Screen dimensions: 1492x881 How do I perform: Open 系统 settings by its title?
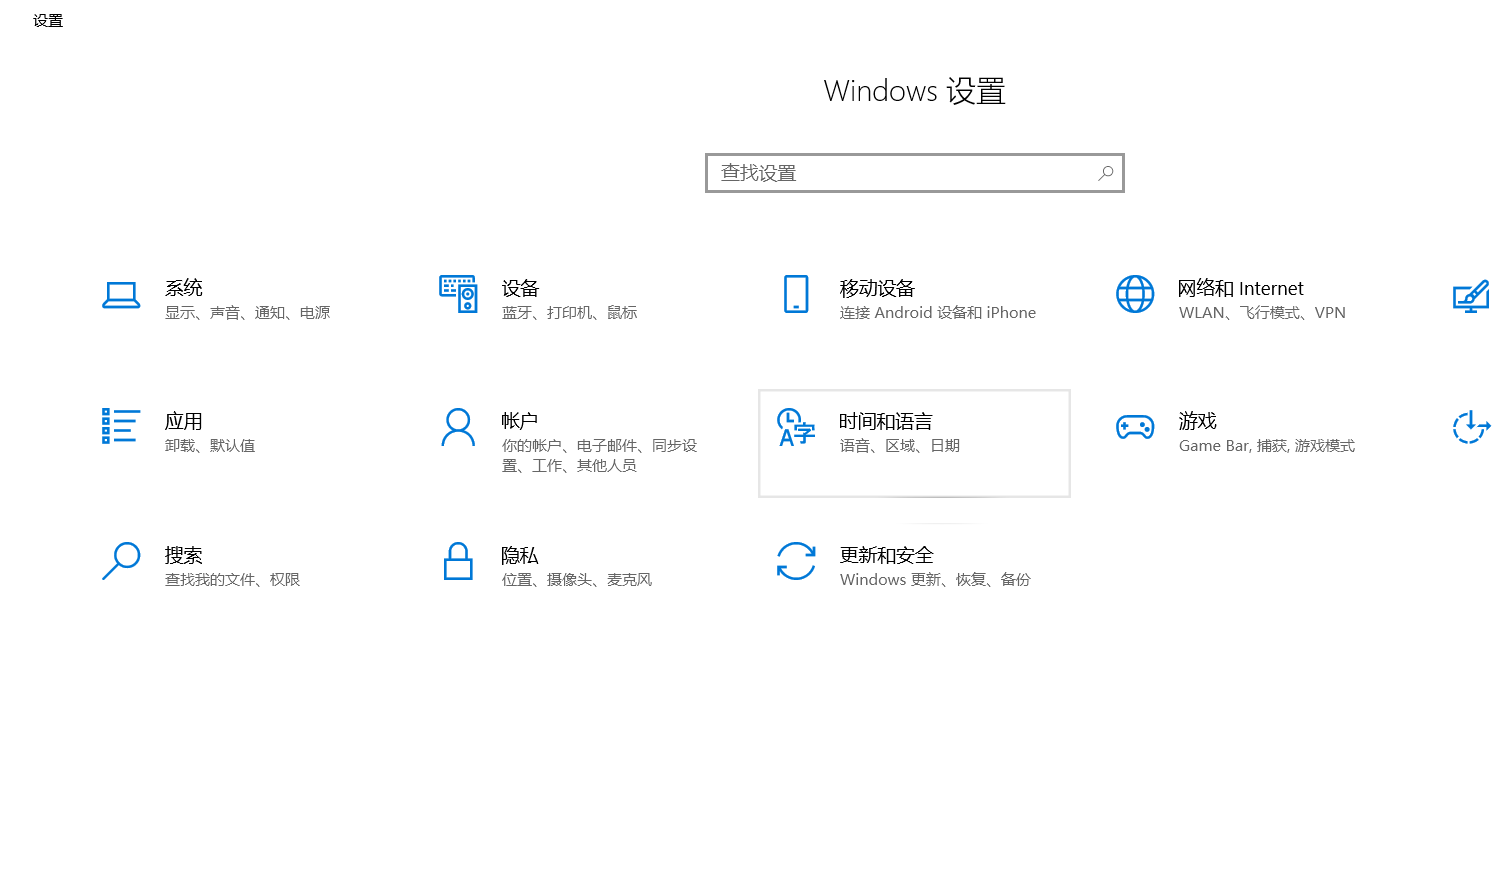[184, 288]
